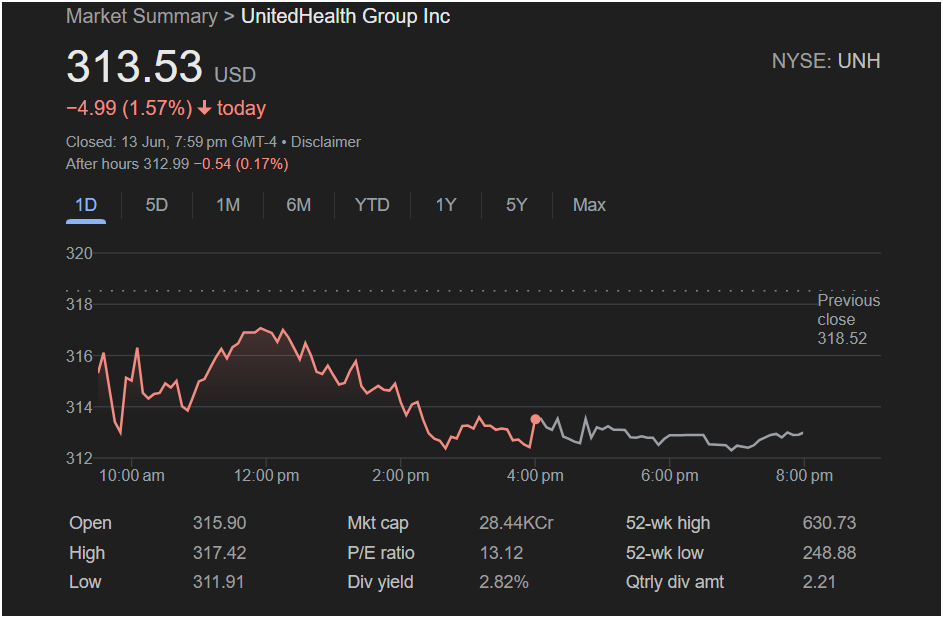Click the Closed: 13 Jun timestamp
Screen dimensions: 943x618
(171, 142)
